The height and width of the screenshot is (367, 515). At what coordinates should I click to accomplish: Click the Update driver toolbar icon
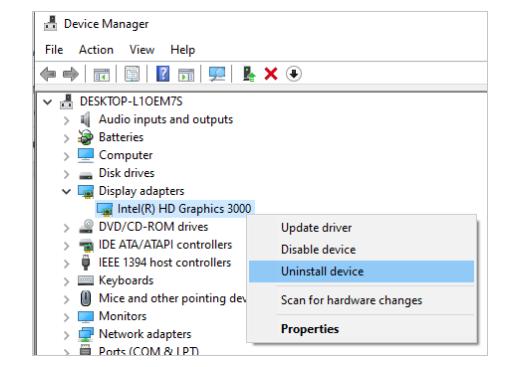point(249,74)
